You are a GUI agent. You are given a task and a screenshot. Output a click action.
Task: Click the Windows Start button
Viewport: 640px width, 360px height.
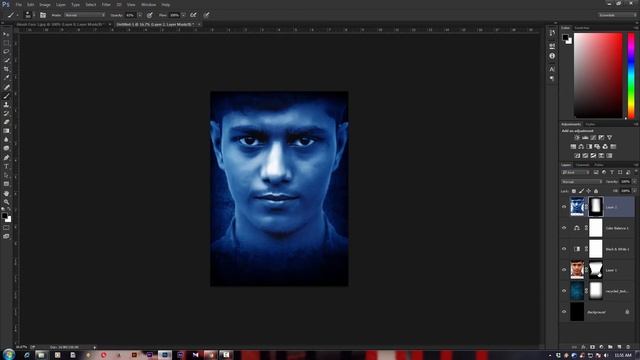tap(8, 354)
